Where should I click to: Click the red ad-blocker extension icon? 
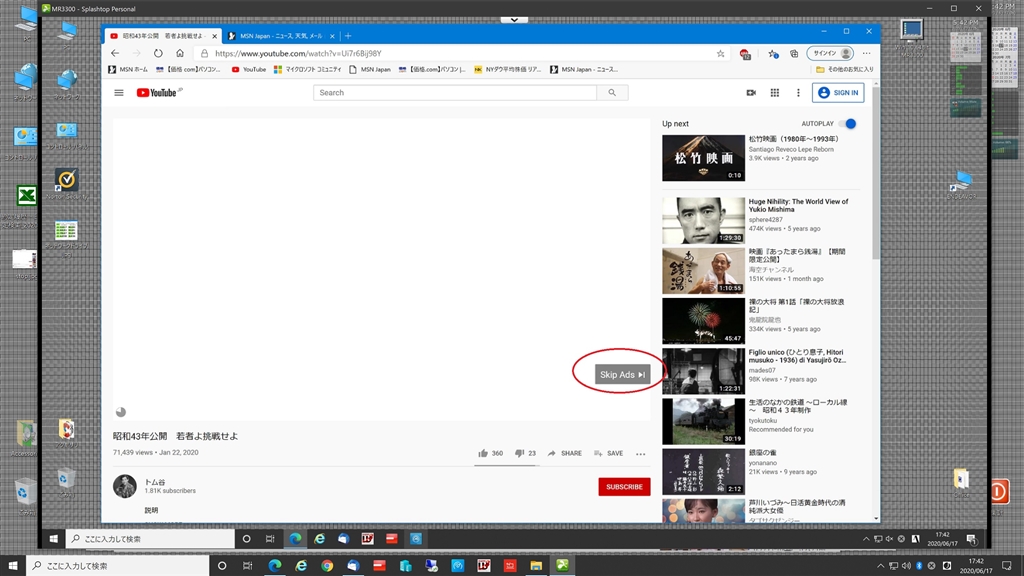coord(745,54)
